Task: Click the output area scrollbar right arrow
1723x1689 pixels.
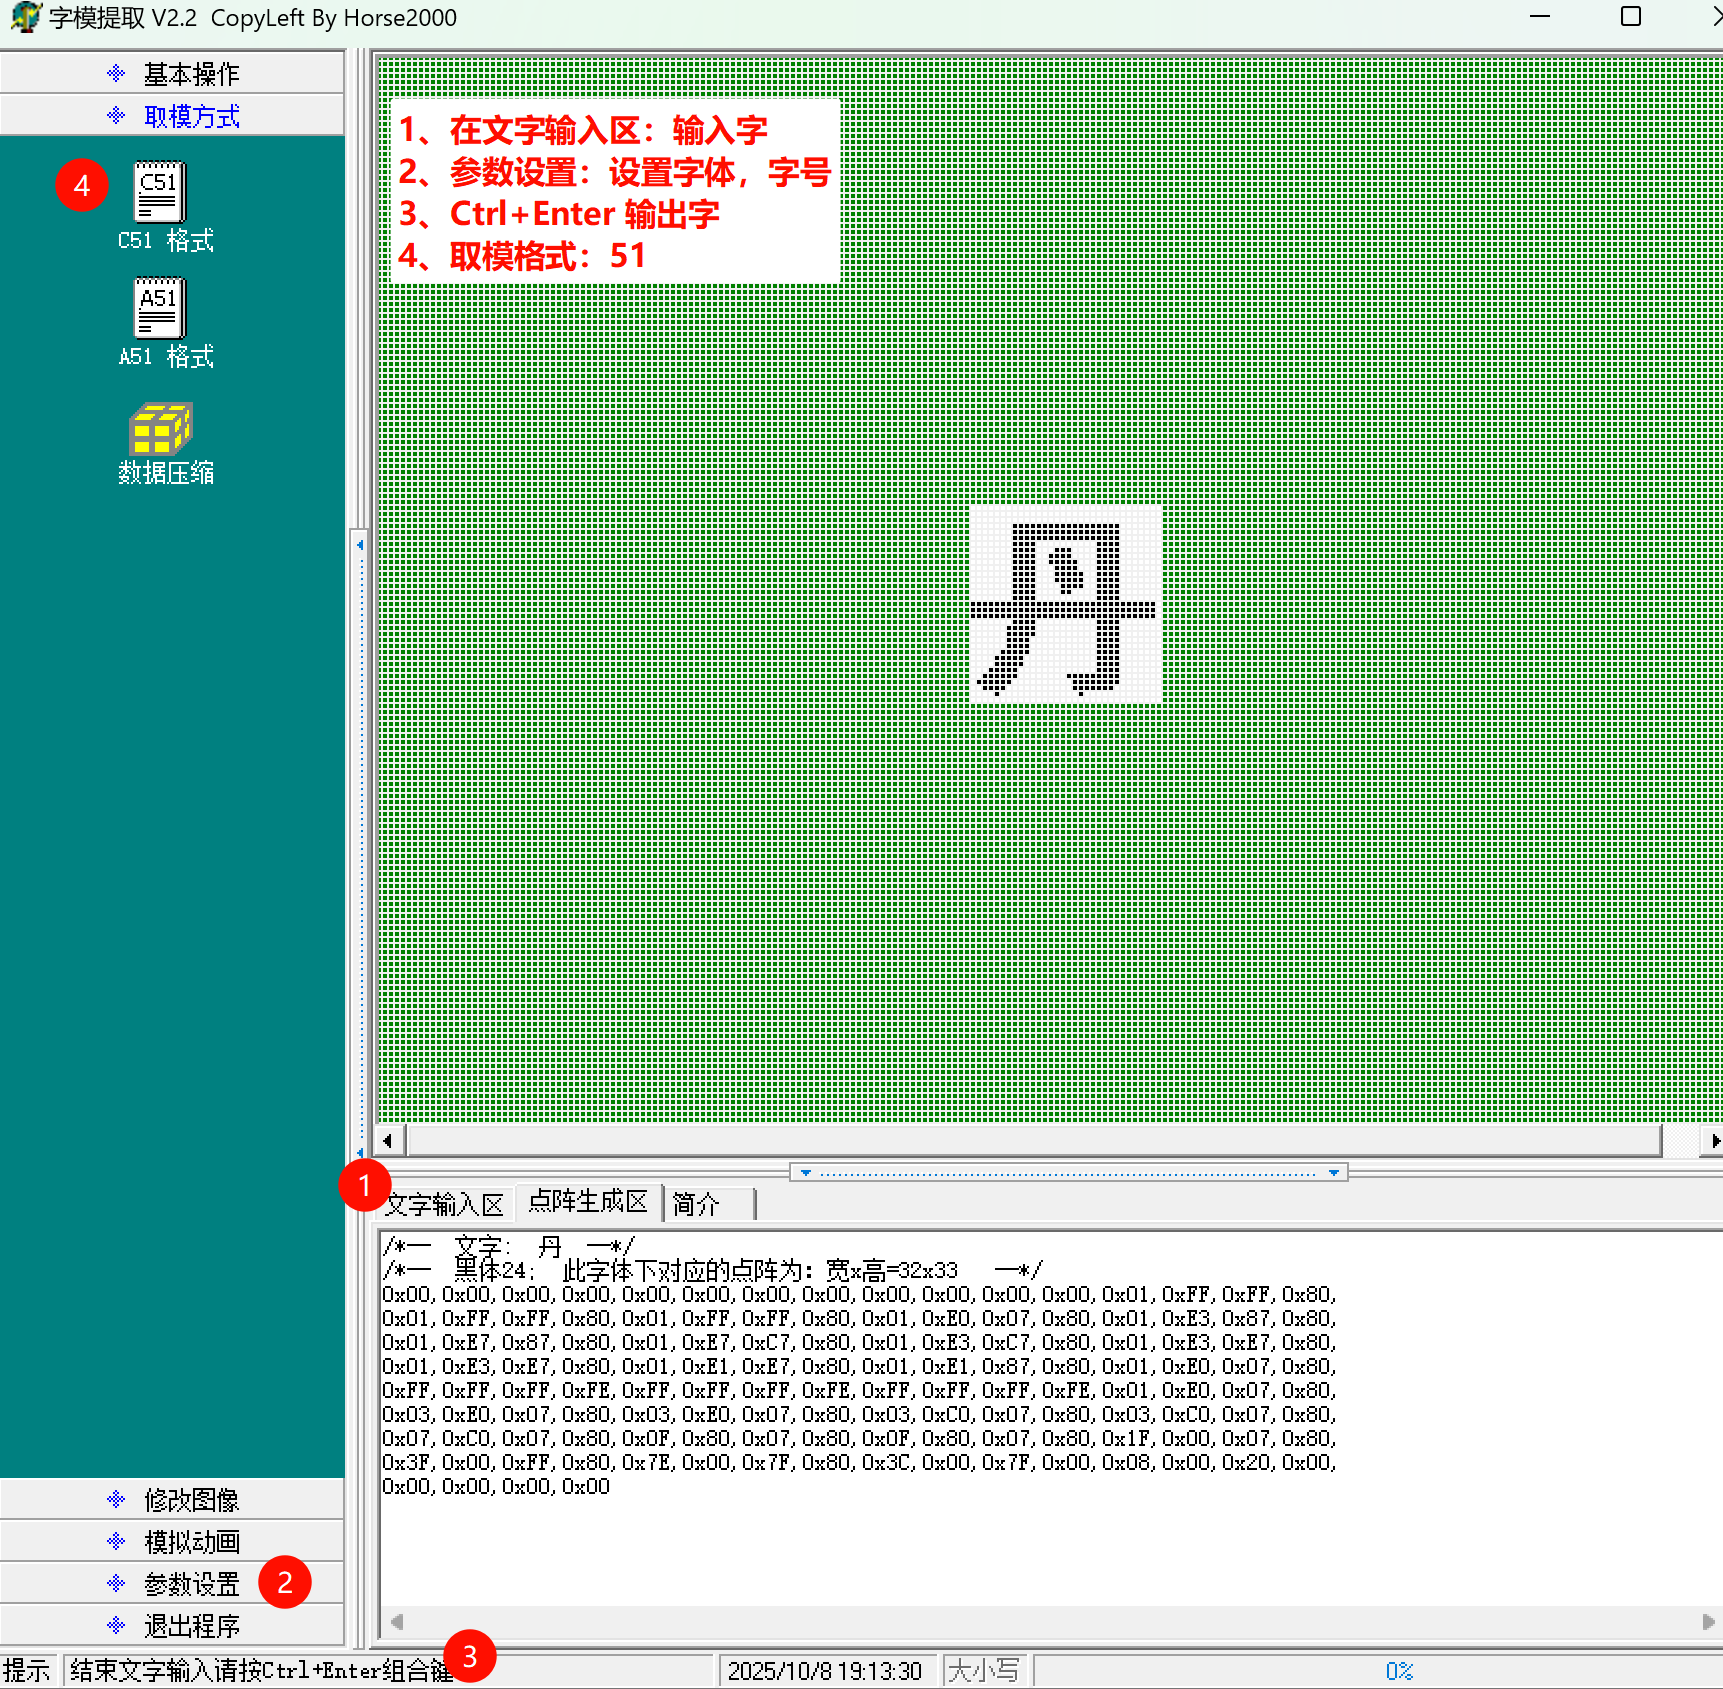Action: (x=1708, y=1621)
